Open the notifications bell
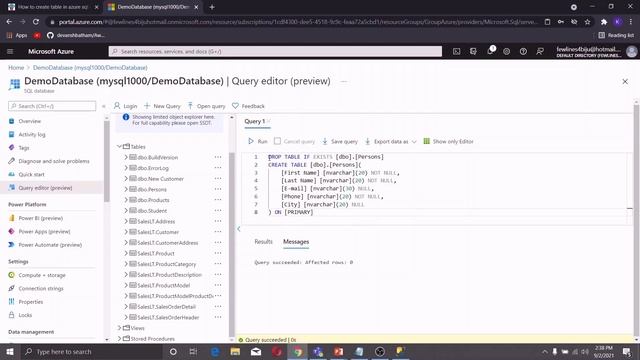The image size is (640, 360). (490, 51)
